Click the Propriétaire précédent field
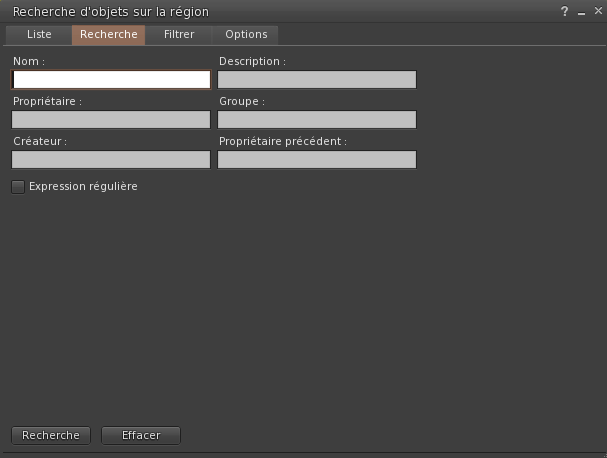The height and width of the screenshot is (458, 607). click(x=316, y=160)
